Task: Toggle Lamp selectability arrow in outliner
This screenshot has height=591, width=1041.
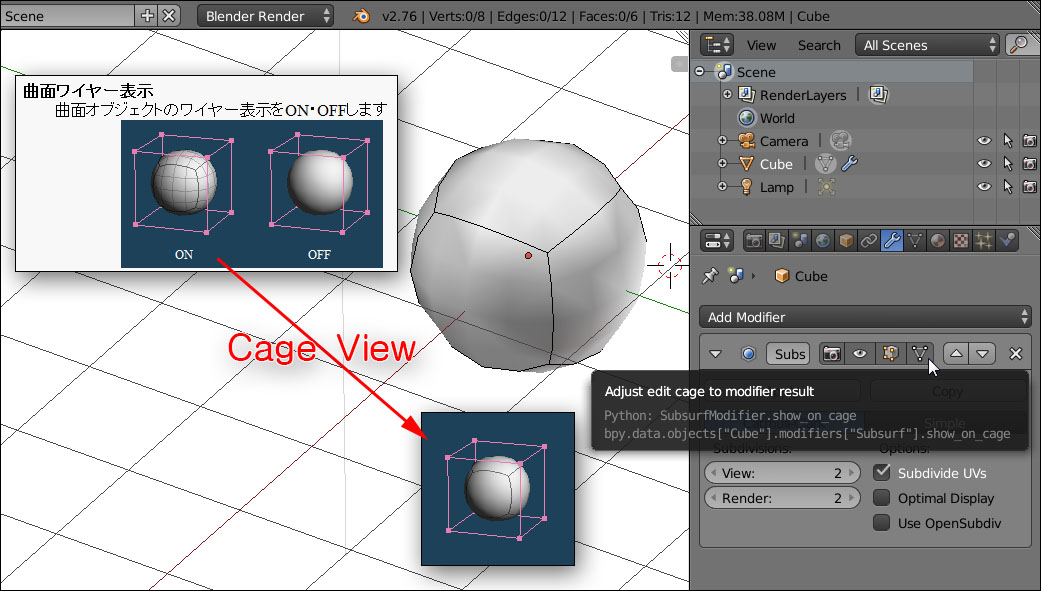Action: [x=1008, y=187]
